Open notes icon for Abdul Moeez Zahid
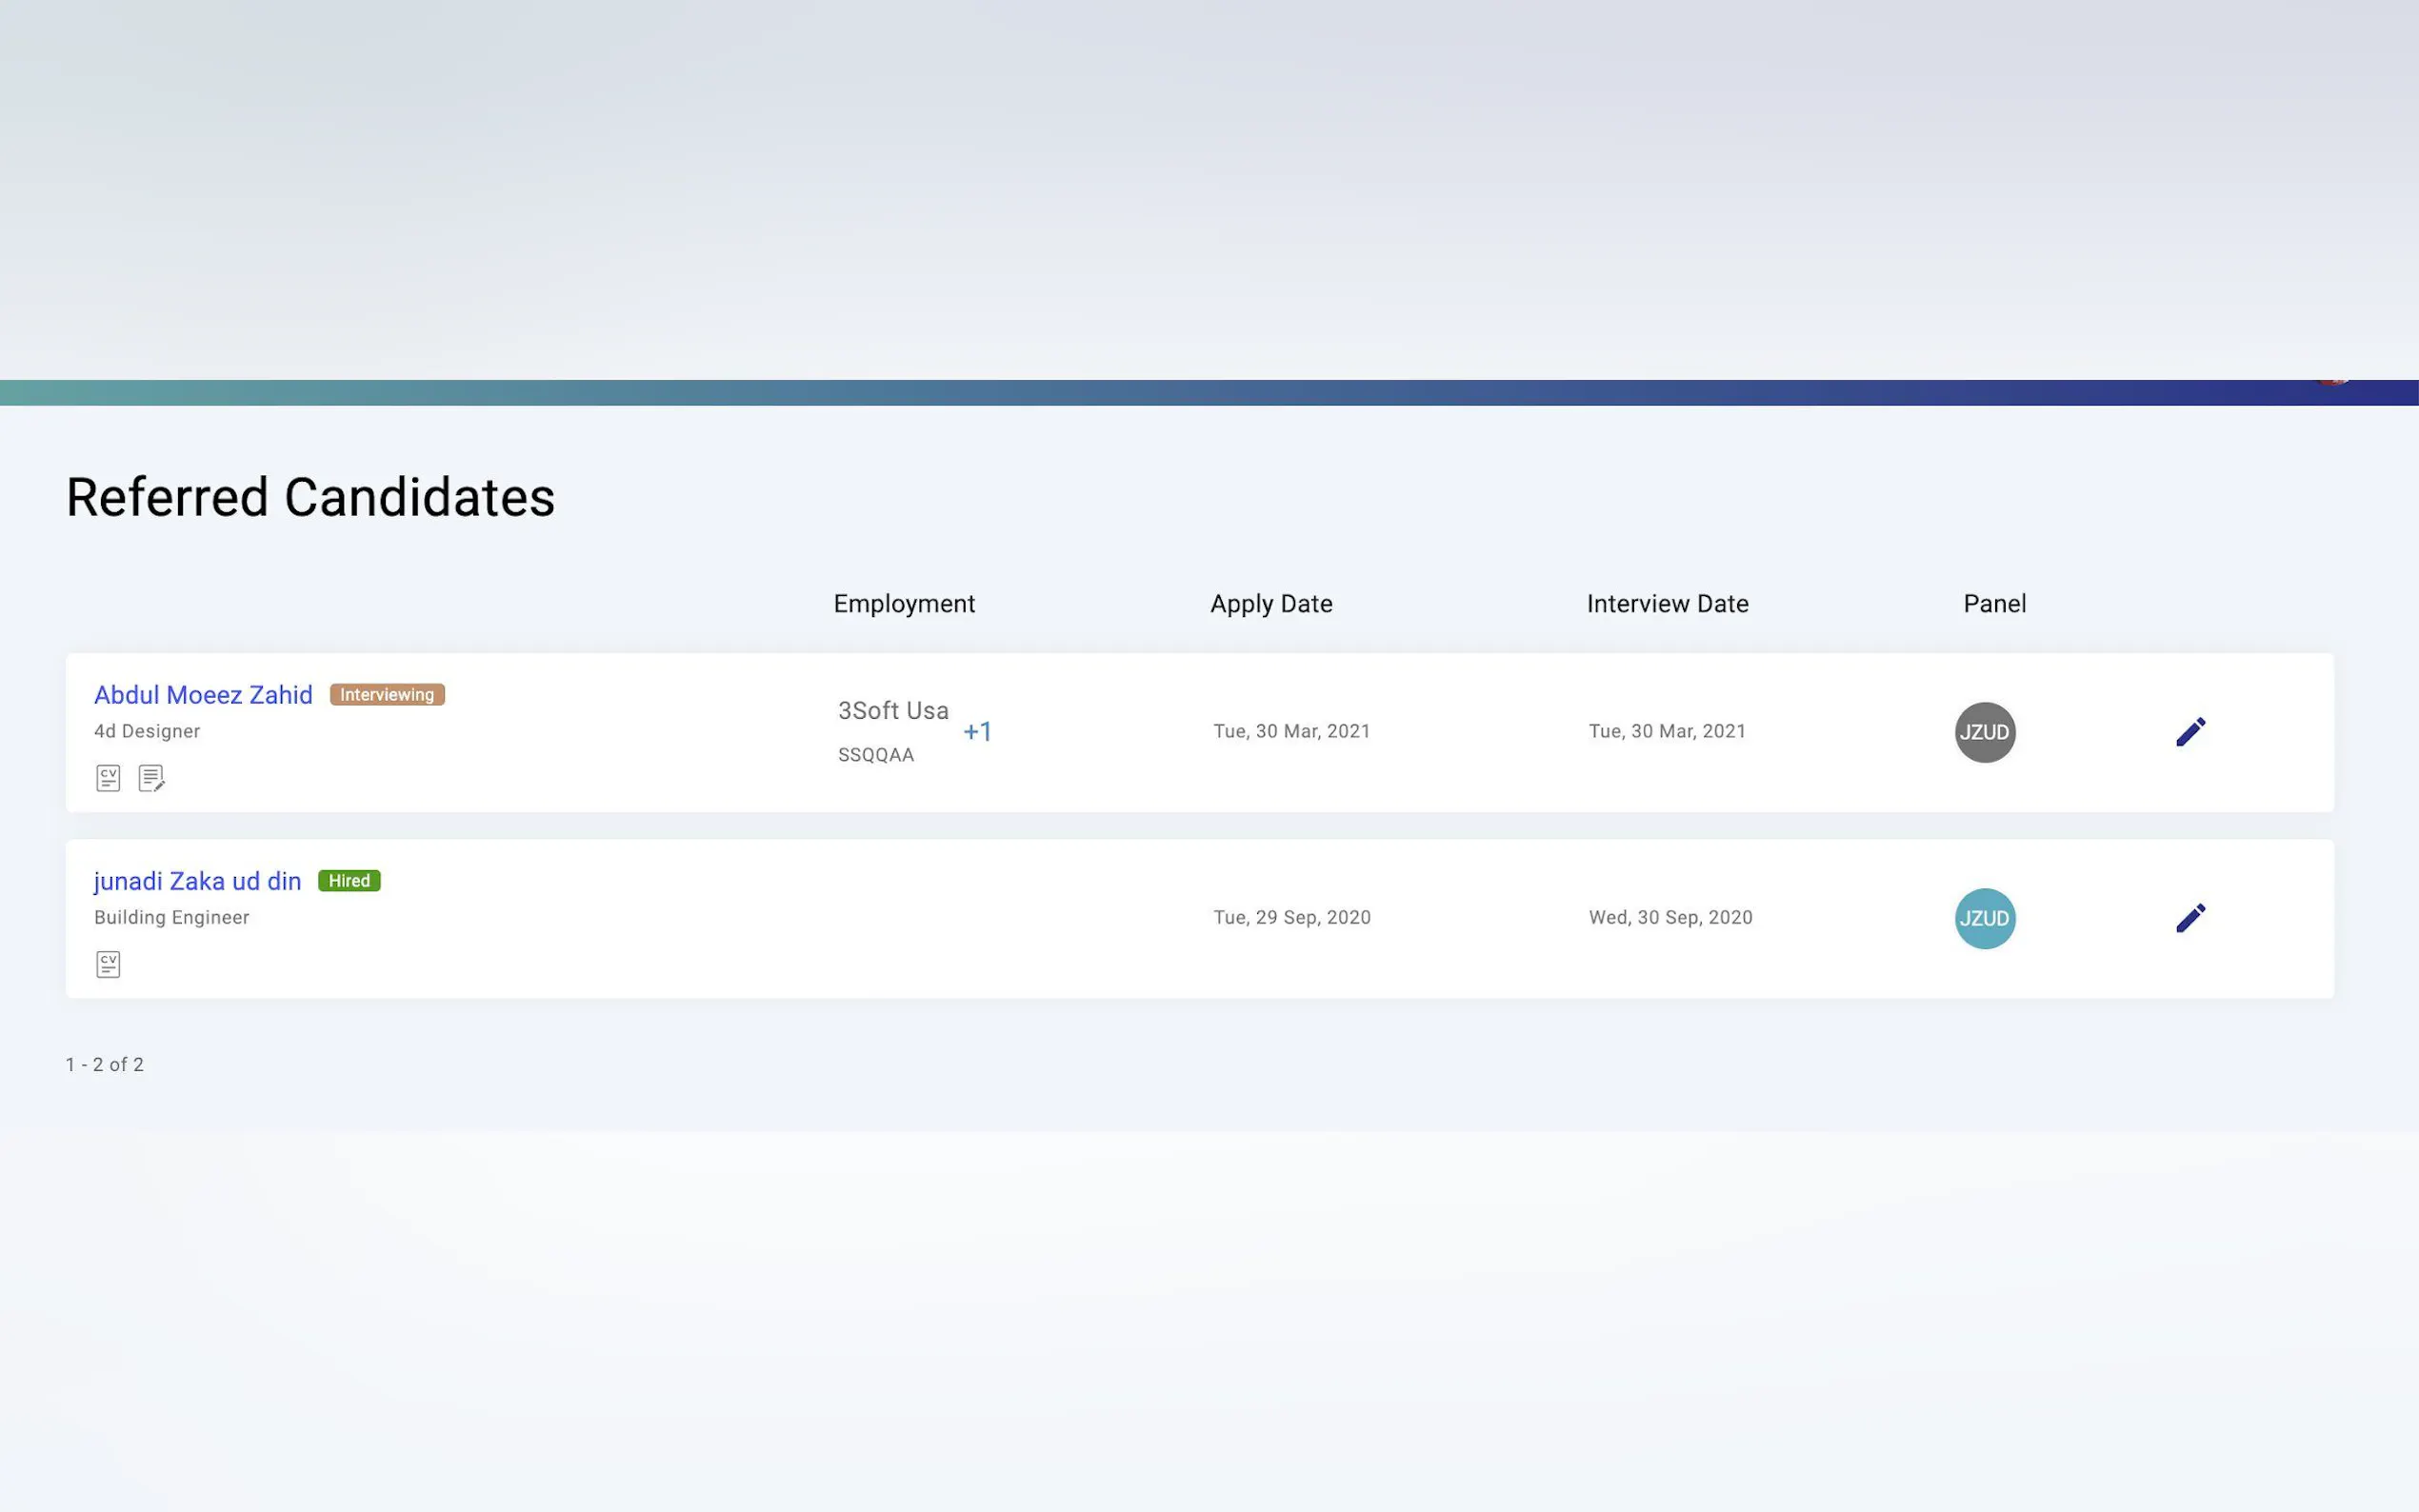 point(151,778)
